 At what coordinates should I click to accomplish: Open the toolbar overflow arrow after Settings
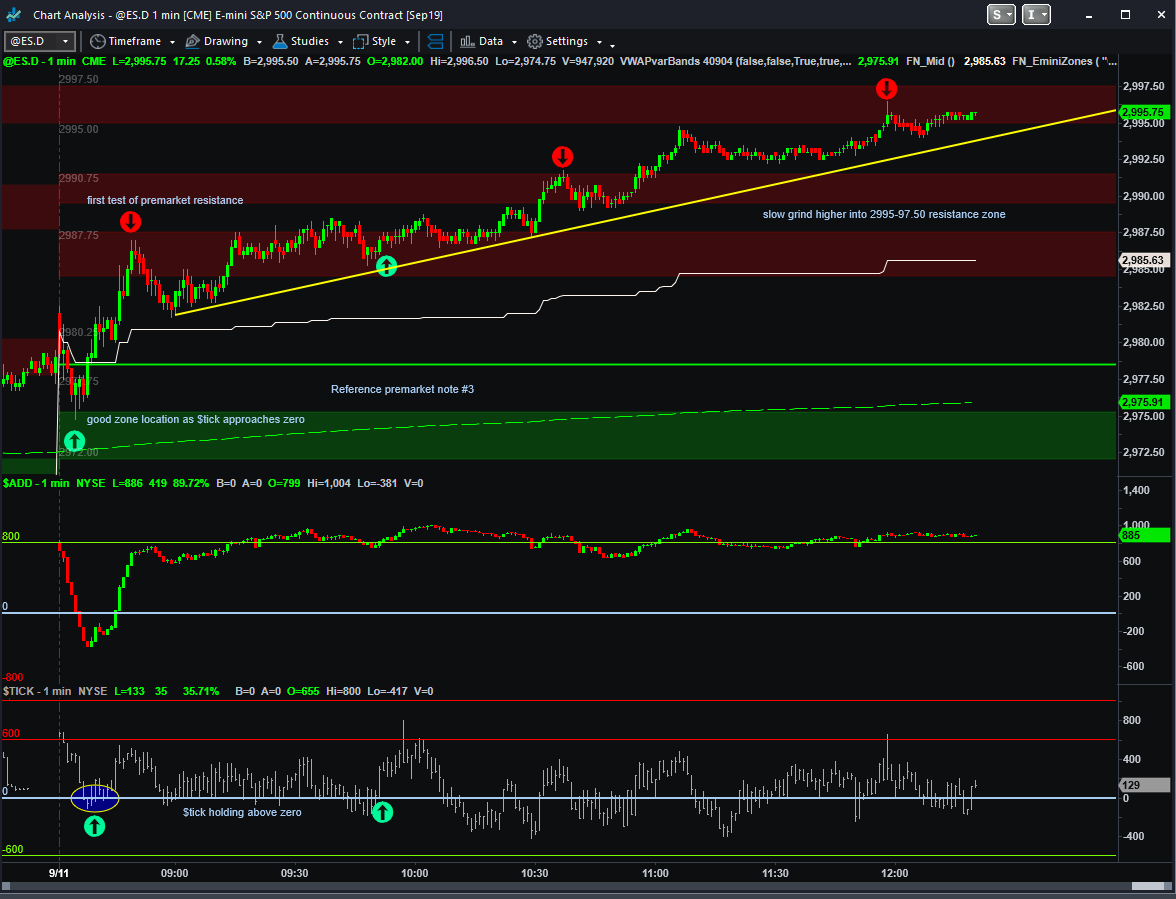click(x=612, y=45)
